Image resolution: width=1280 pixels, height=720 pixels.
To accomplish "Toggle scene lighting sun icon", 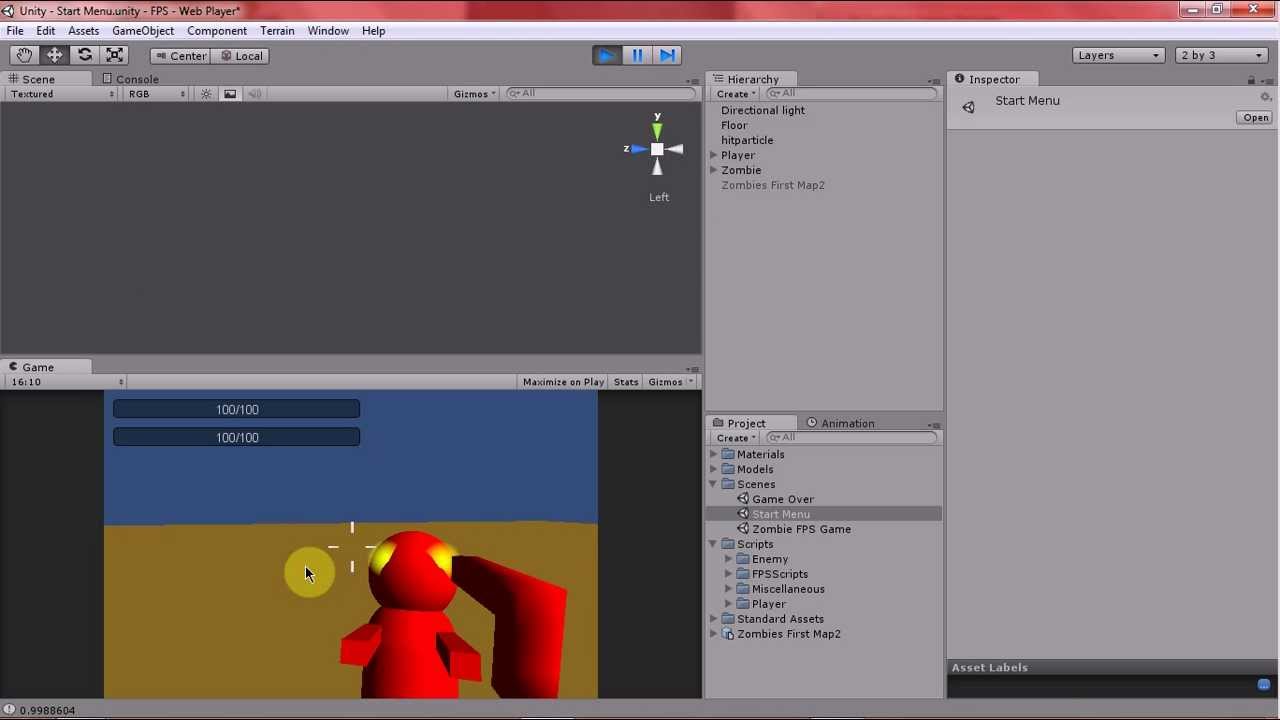I will click(x=206, y=94).
